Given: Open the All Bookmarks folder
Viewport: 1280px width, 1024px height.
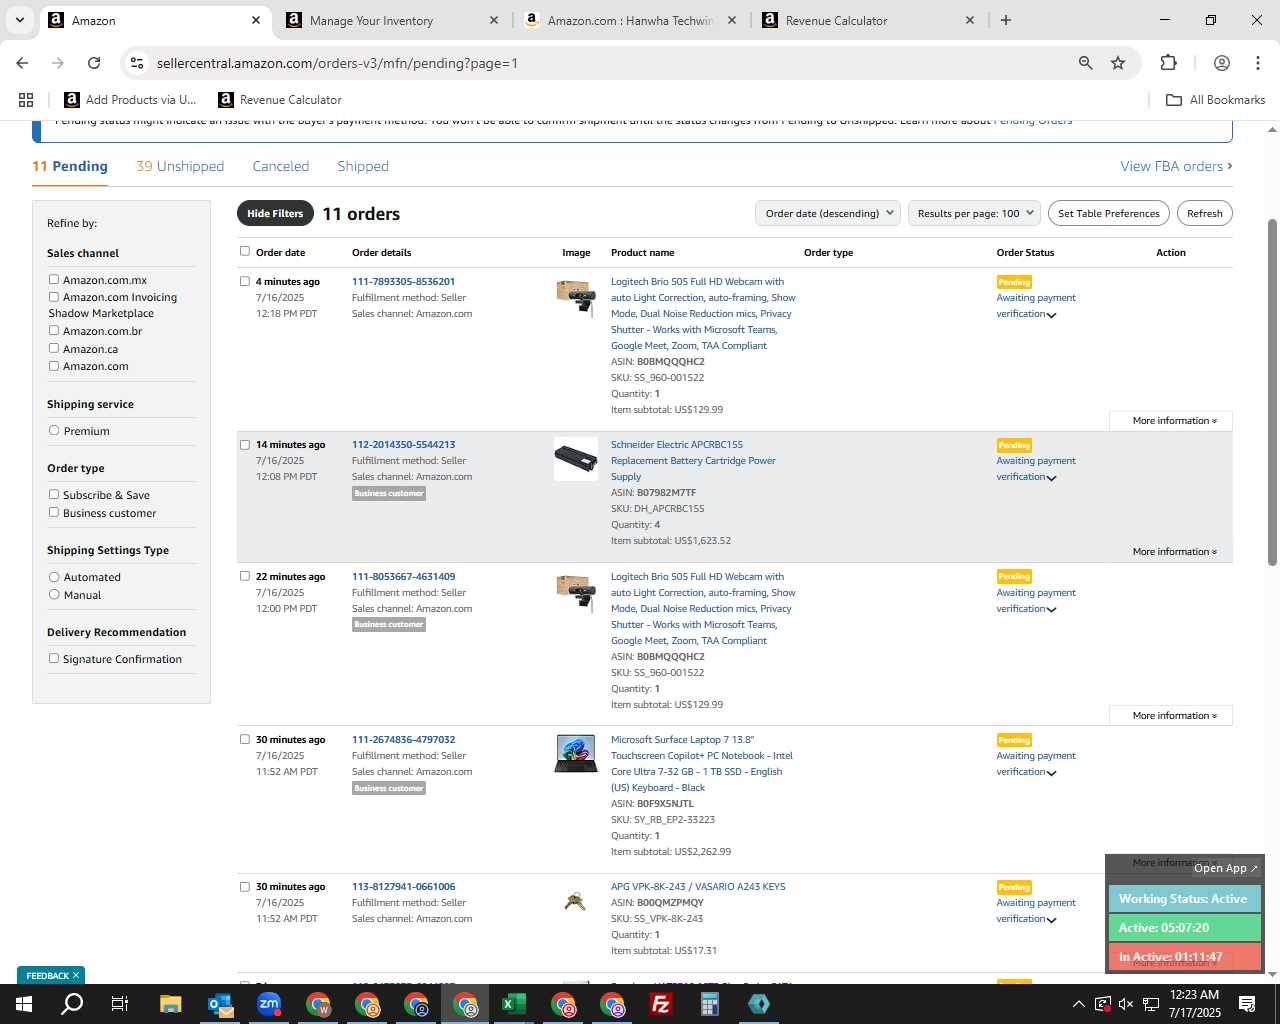Looking at the screenshot, I should tap(1216, 100).
